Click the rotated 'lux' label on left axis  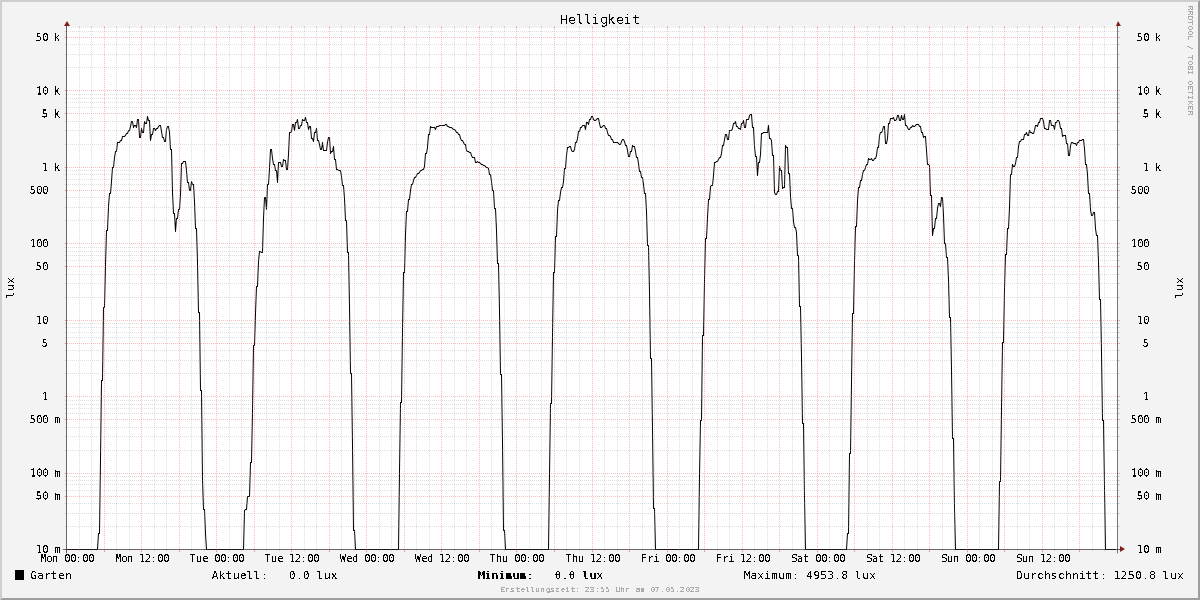pyautogui.click(x=12, y=289)
